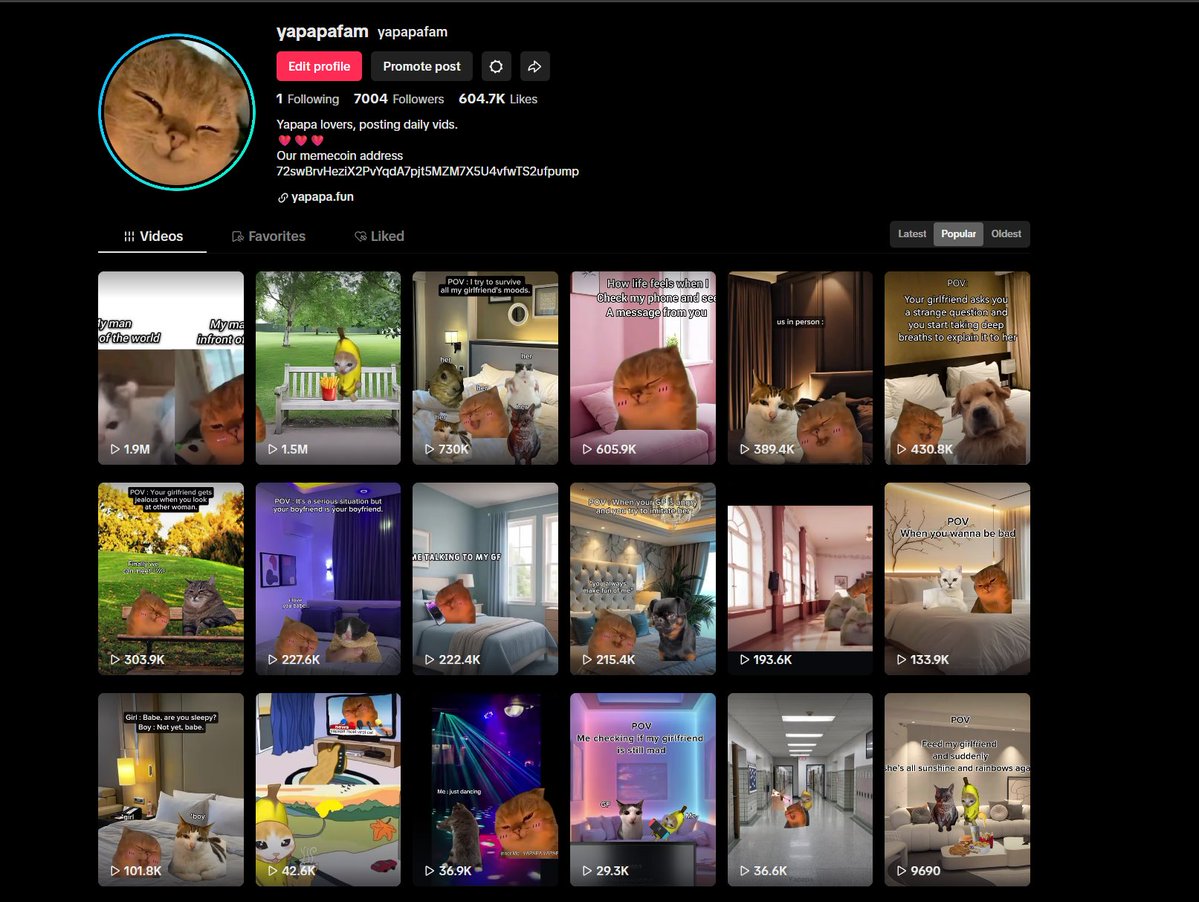The width and height of the screenshot is (1199, 902).
Task: Click play icon on the 36.6K video
Action: [x=744, y=871]
